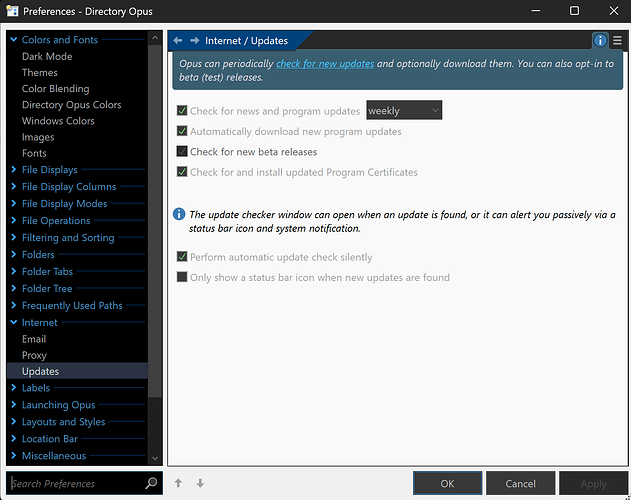This screenshot has height=500, width=631.
Task: Open the Proxy page under Internet
Action: pyautogui.click(x=34, y=355)
